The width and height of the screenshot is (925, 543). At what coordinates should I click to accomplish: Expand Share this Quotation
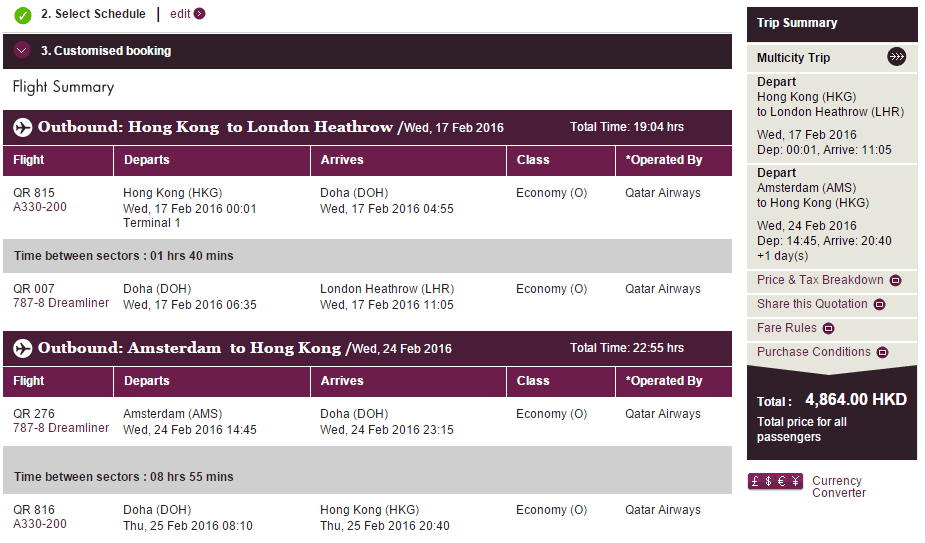(x=879, y=305)
